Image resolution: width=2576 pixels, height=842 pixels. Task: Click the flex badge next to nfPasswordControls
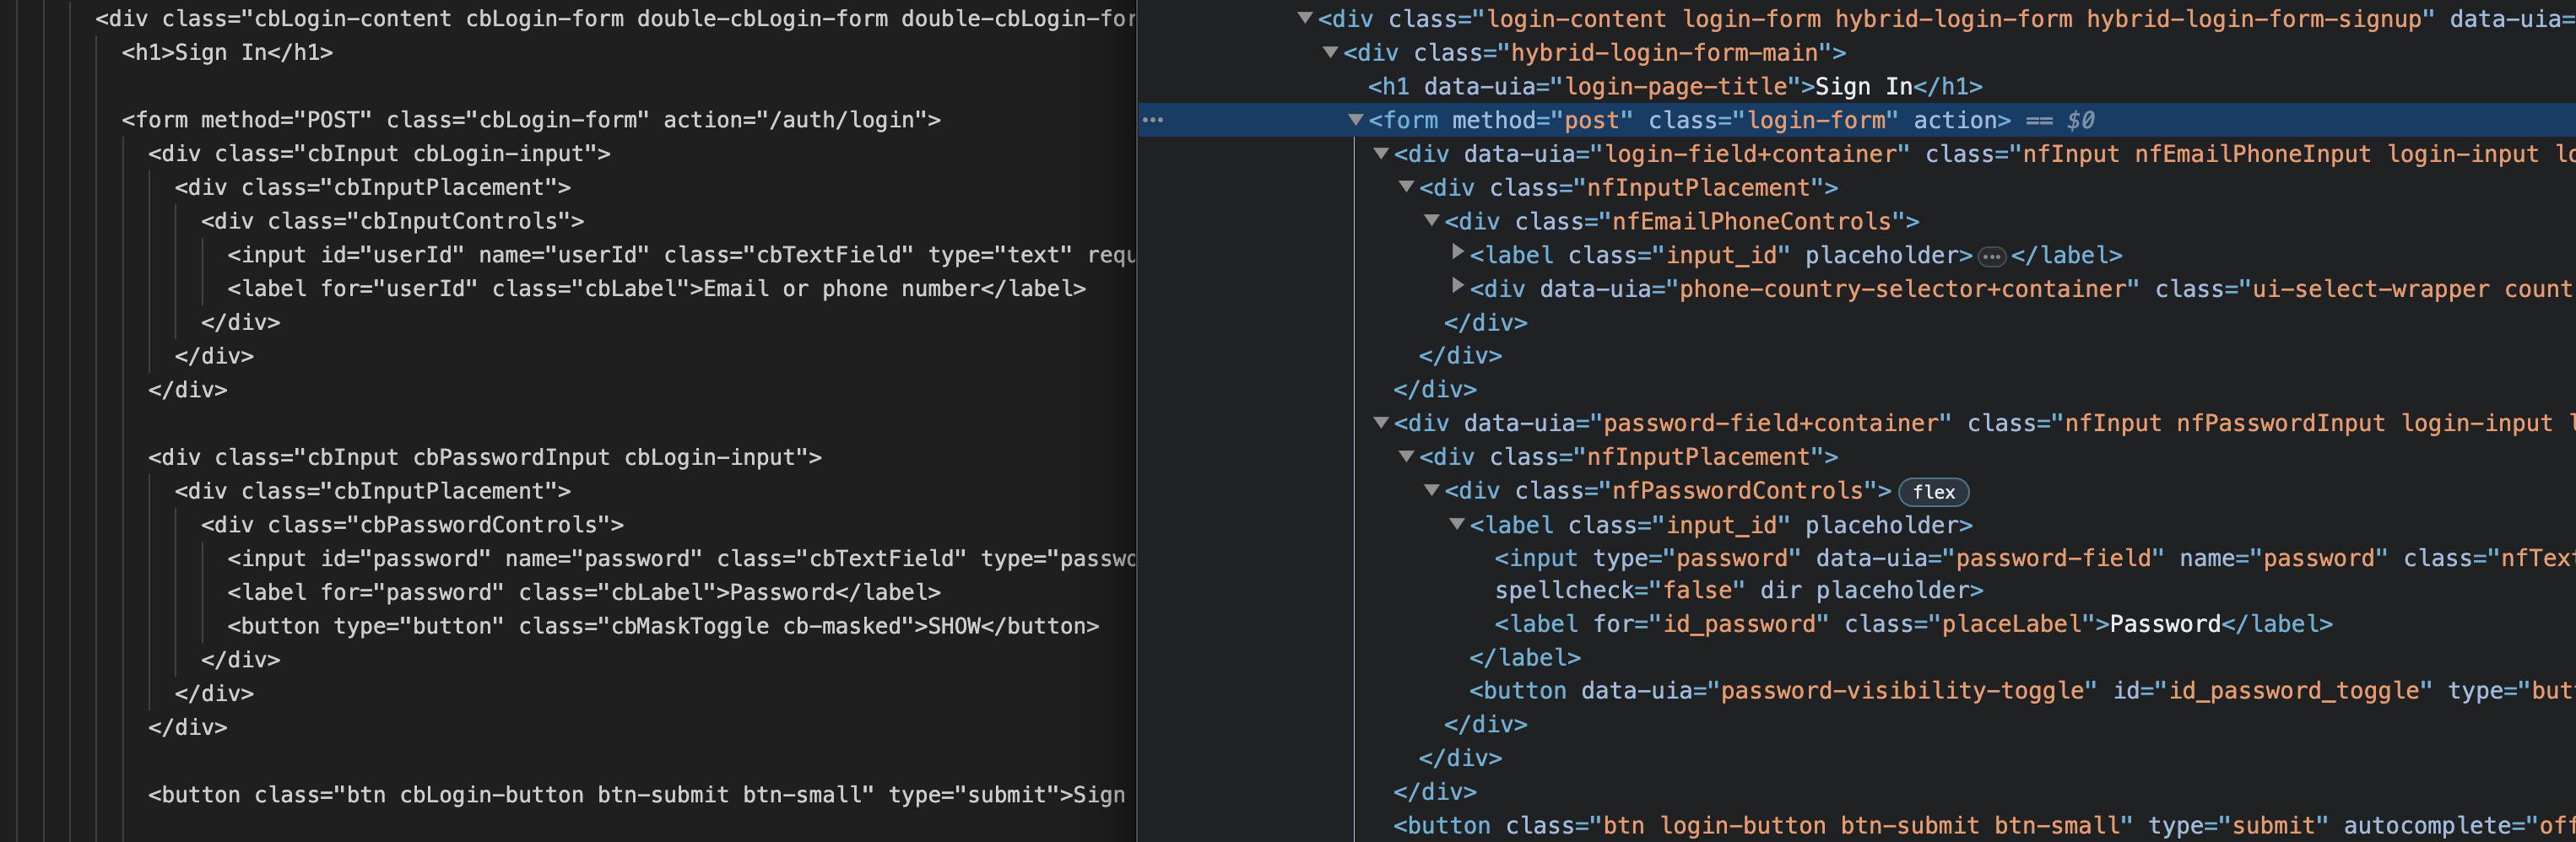[1932, 492]
